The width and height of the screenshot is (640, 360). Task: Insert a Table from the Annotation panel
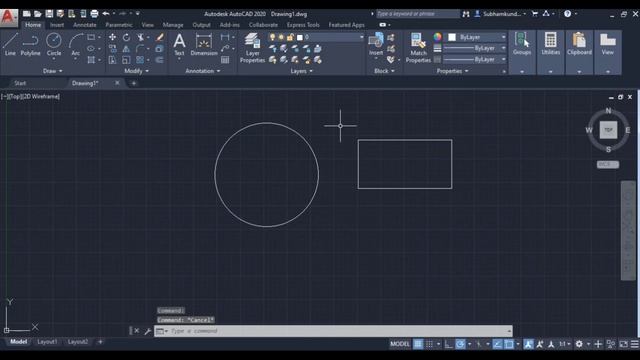tap(225, 60)
